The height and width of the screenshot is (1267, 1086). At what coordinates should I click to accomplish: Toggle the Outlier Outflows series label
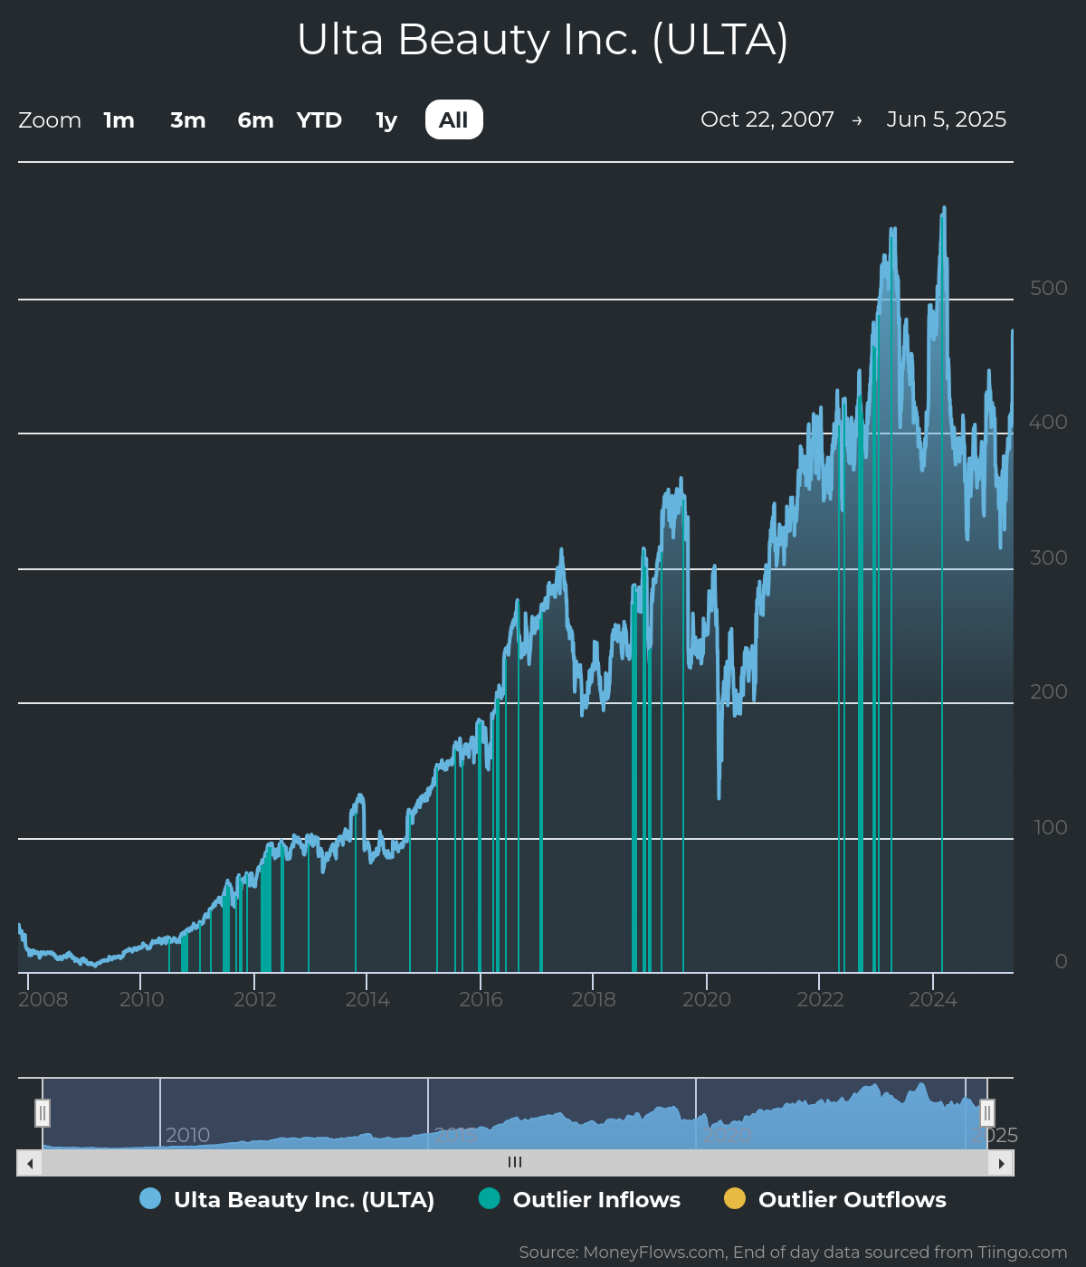[852, 1200]
